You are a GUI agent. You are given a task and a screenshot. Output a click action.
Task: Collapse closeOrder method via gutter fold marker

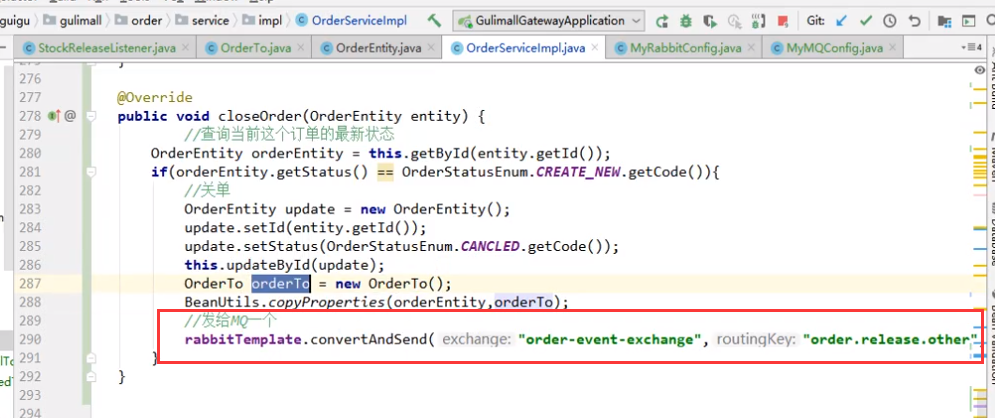click(90, 116)
